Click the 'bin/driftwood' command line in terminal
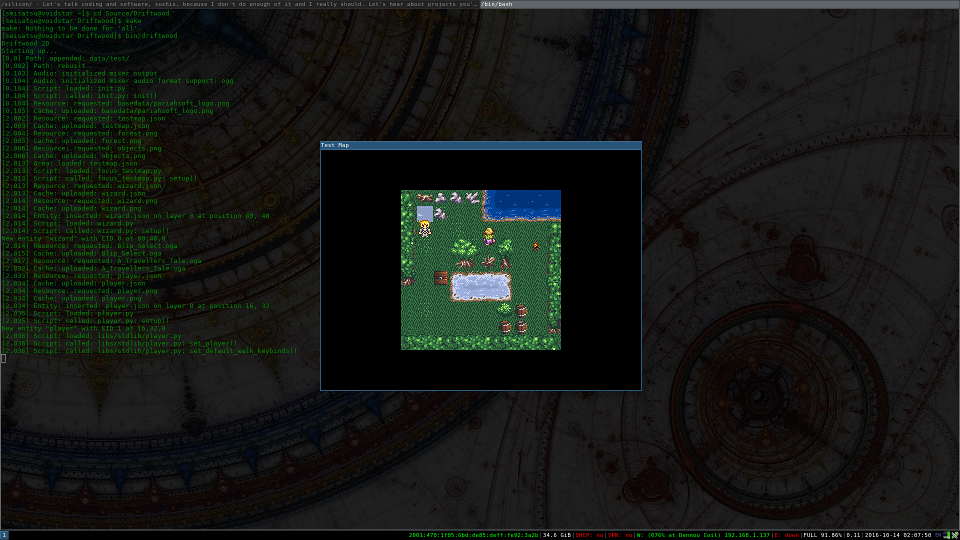Viewport: 960px width, 540px height. pos(89,36)
